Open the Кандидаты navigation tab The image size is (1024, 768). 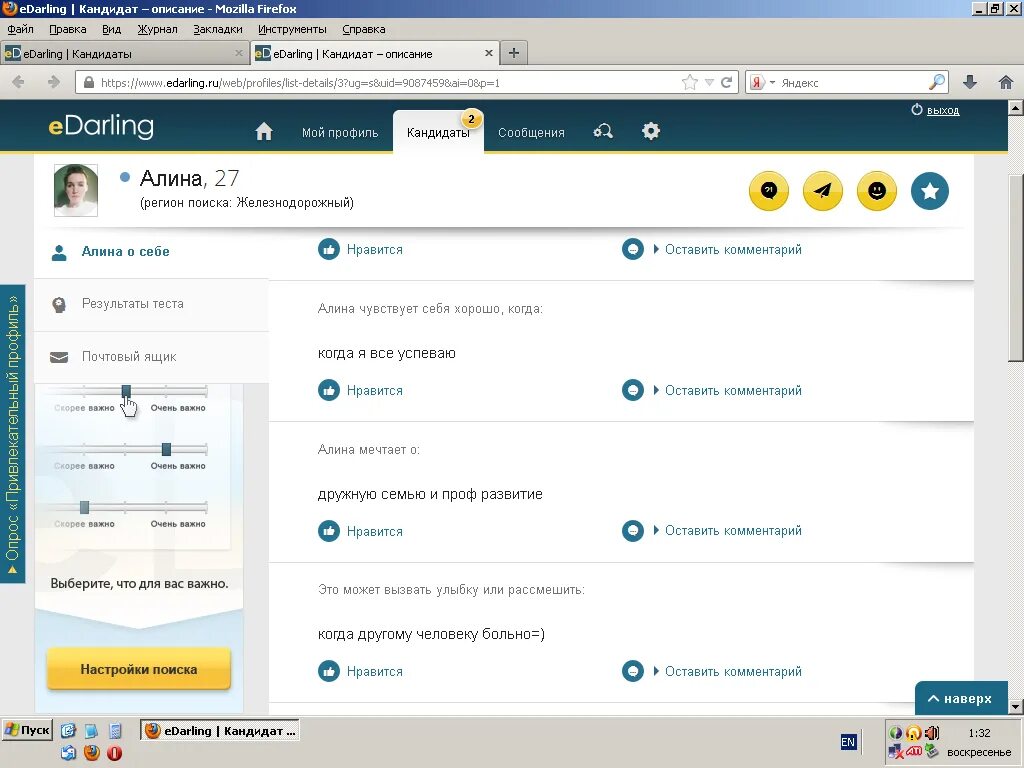click(438, 133)
